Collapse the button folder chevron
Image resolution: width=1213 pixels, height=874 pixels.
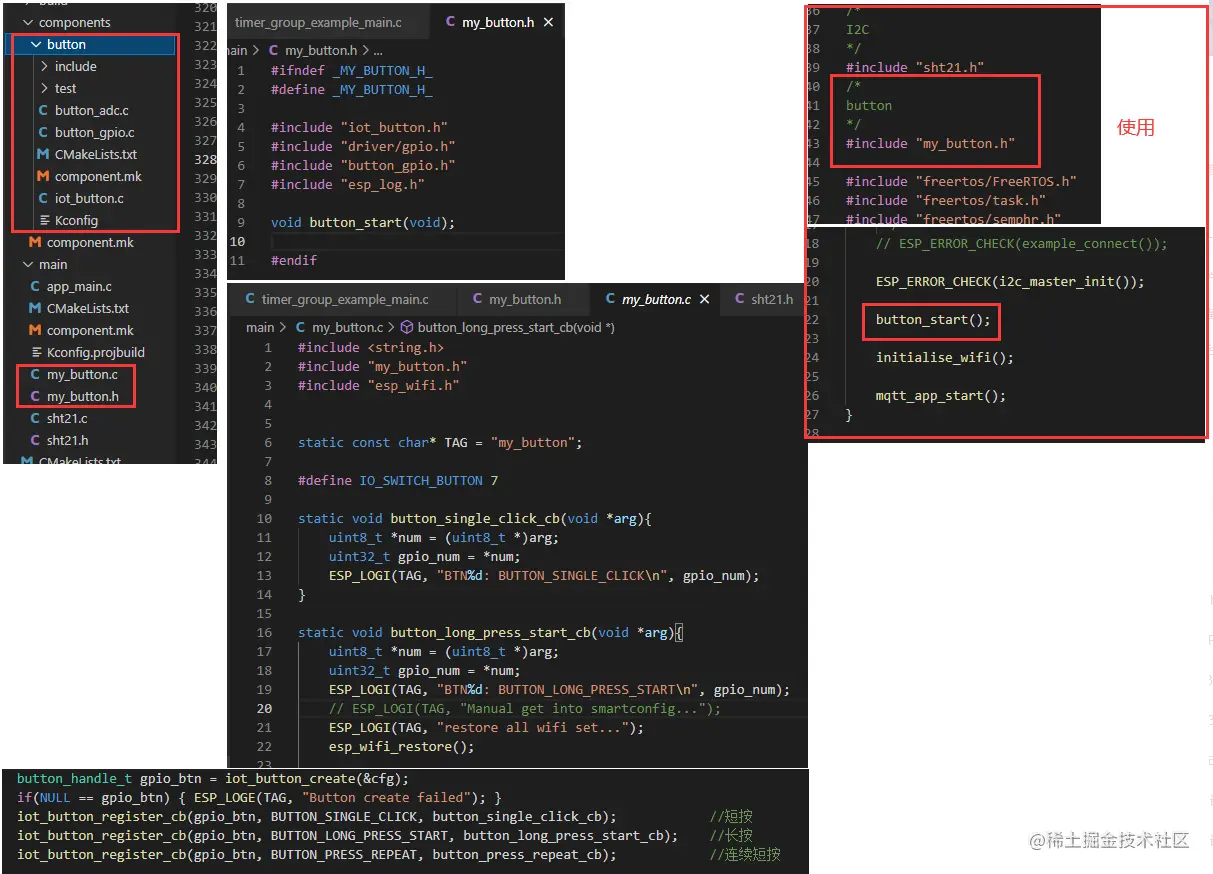click(36, 44)
